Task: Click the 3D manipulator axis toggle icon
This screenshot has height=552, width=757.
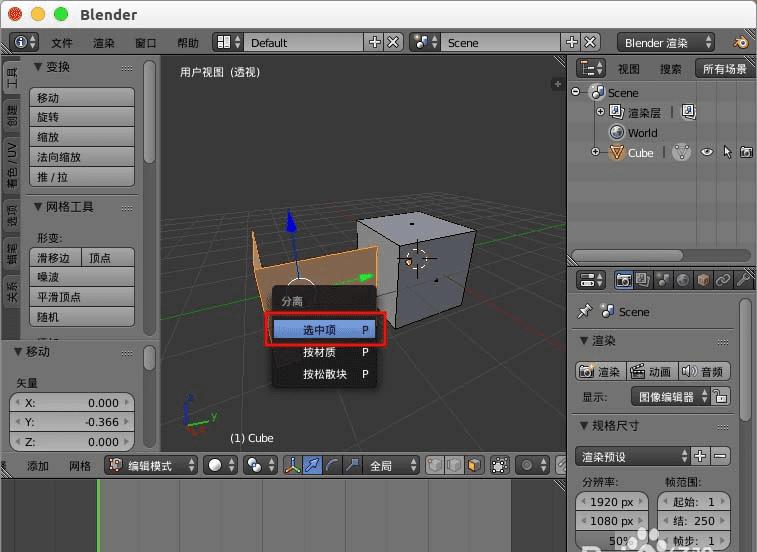Action: [x=292, y=465]
